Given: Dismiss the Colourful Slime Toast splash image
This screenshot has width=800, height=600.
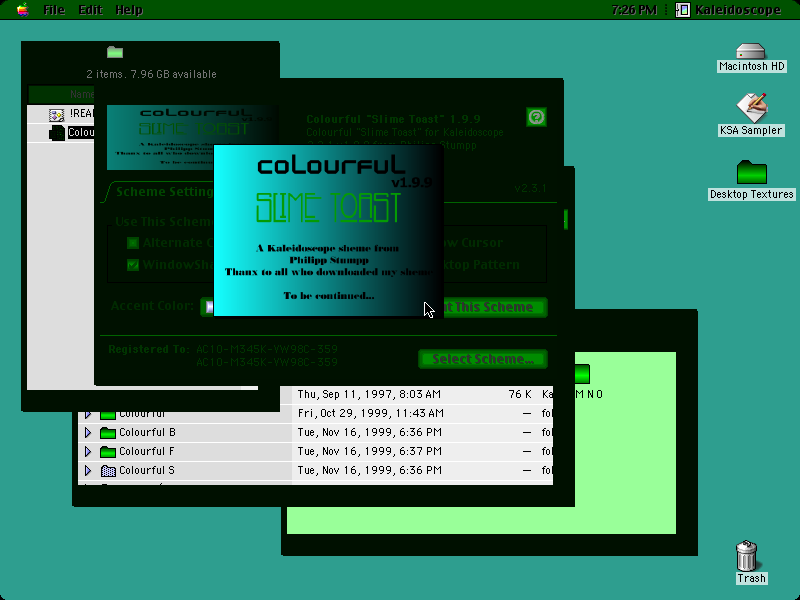Looking at the screenshot, I should tap(329, 231).
